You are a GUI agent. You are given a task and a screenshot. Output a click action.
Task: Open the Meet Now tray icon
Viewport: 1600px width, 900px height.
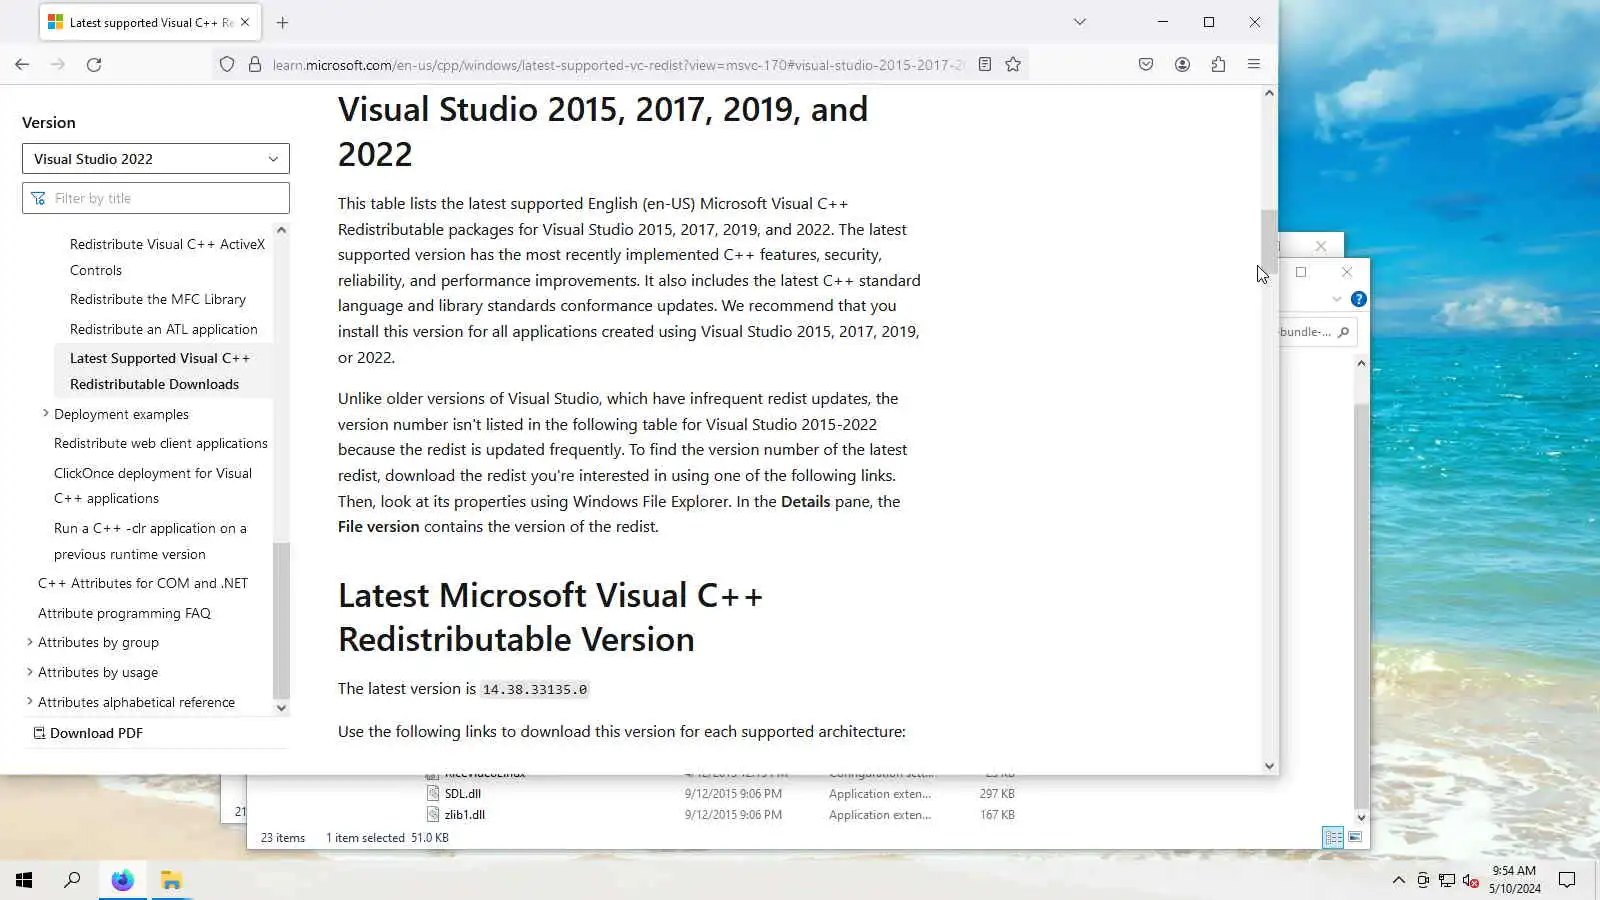(x=1423, y=880)
